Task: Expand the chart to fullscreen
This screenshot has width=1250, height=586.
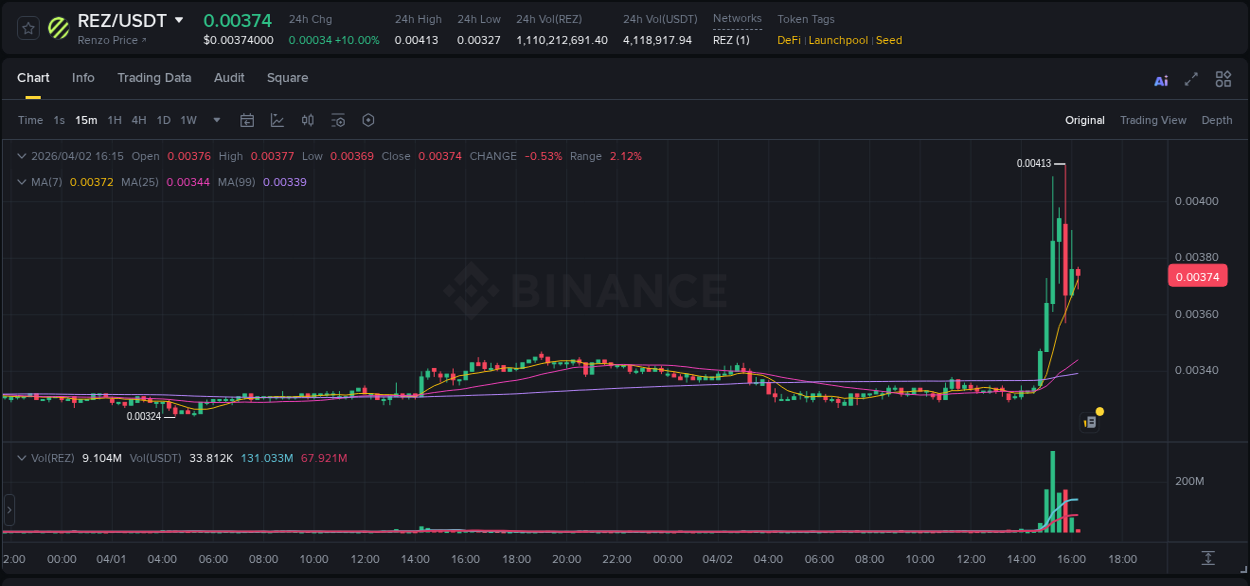Action: pos(1191,79)
